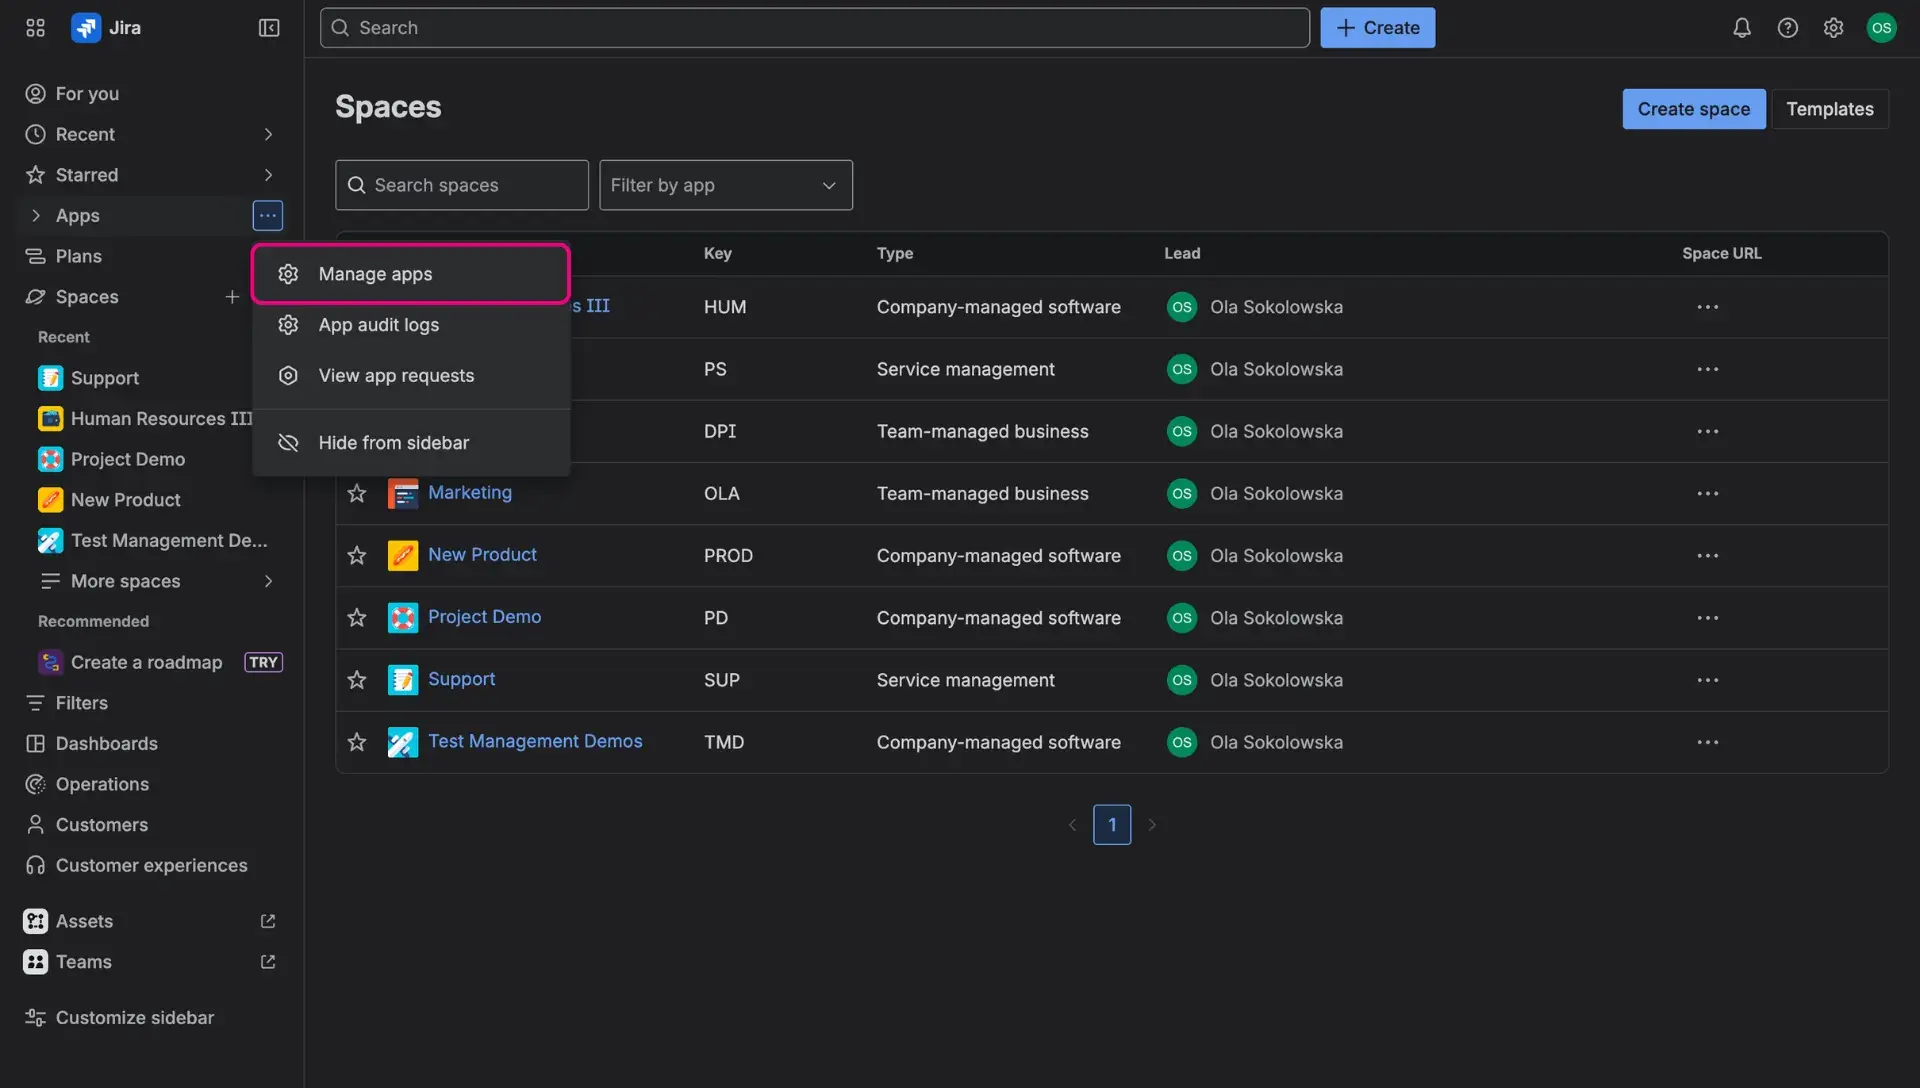Click the Create space button
The width and height of the screenshot is (1920, 1088).
tap(1693, 108)
